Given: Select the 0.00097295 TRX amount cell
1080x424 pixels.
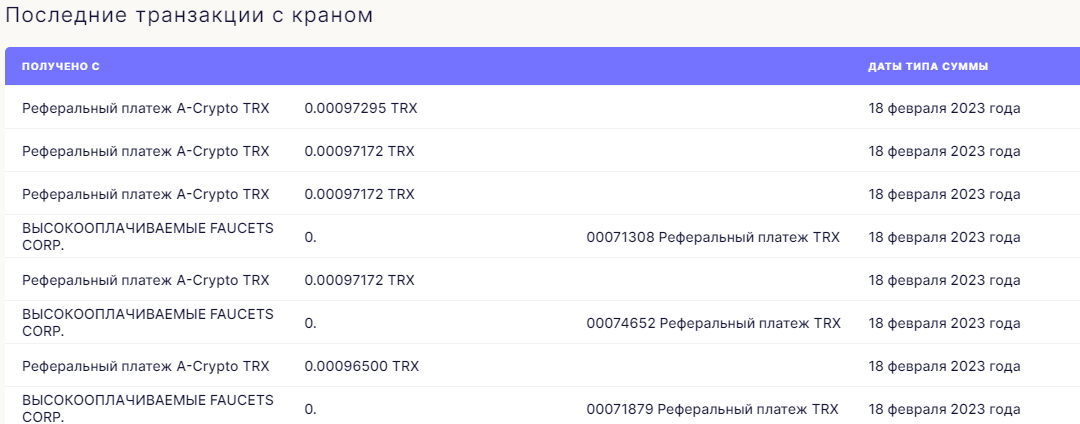Looking at the screenshot, I should (361, 108).
